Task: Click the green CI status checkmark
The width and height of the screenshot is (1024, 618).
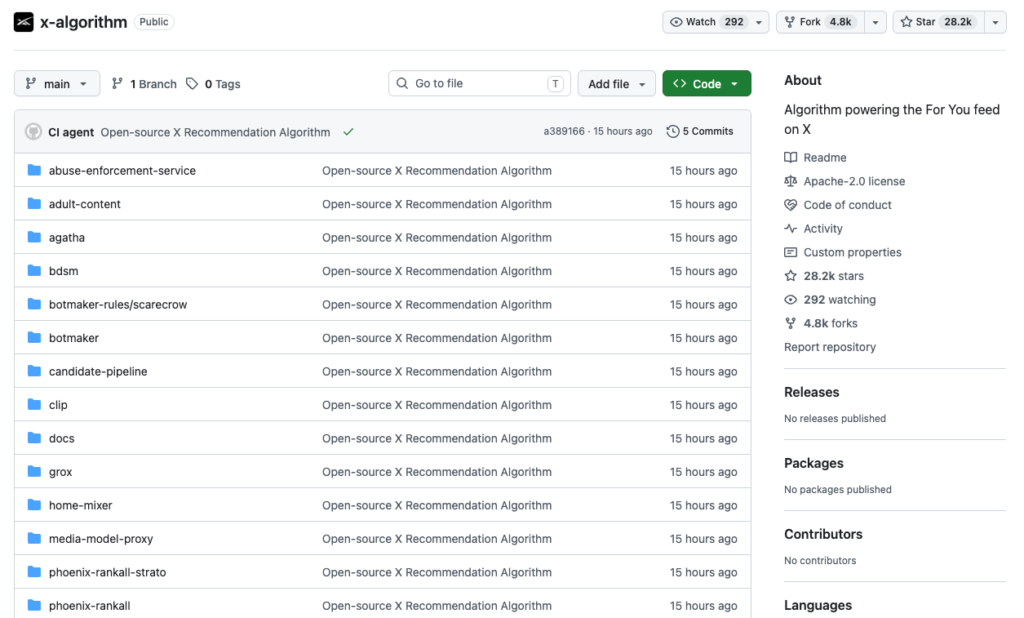Action: point(349,132)
